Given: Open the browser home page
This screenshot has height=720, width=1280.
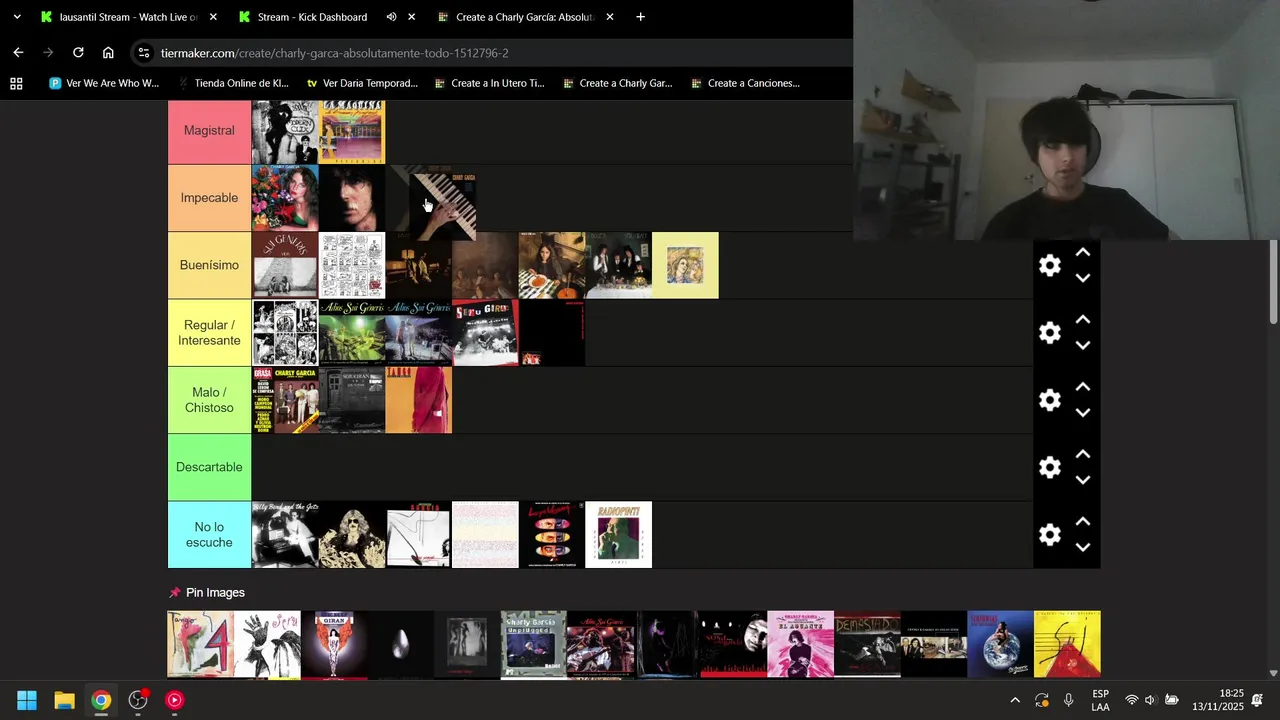Looking at the screenshot, I should pos(108,52).
